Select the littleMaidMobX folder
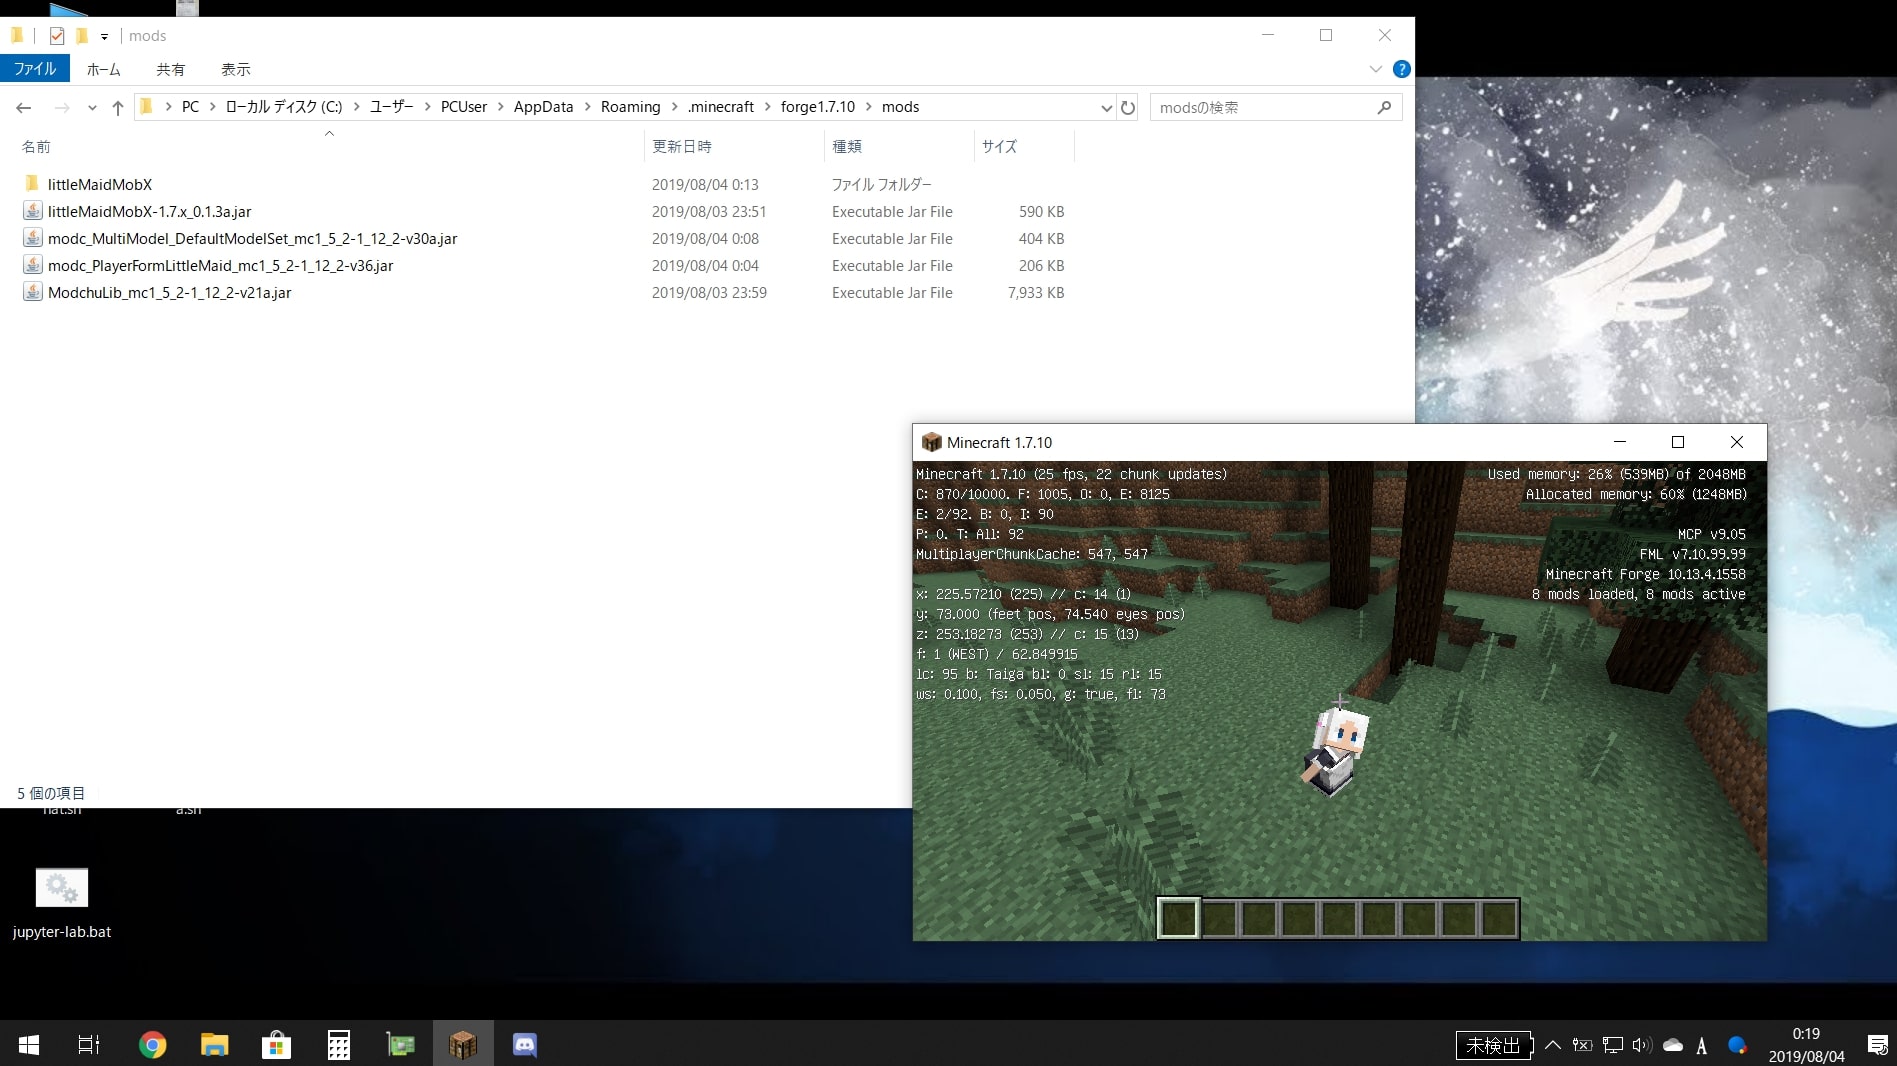This screenshot has width=1897, height=1066. coord(100,185)
